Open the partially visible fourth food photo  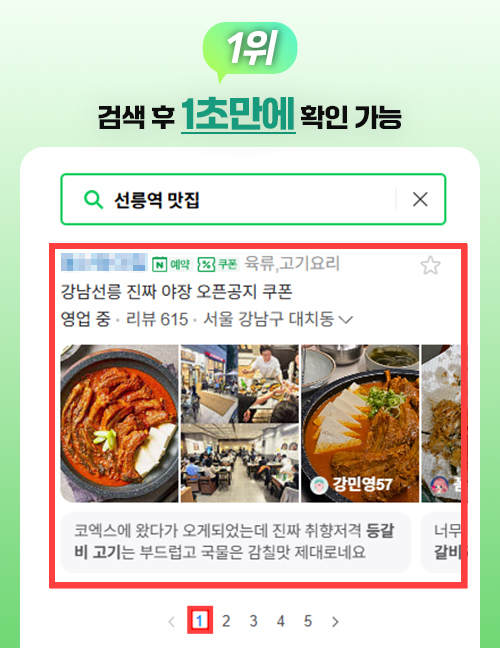point(441,423)
